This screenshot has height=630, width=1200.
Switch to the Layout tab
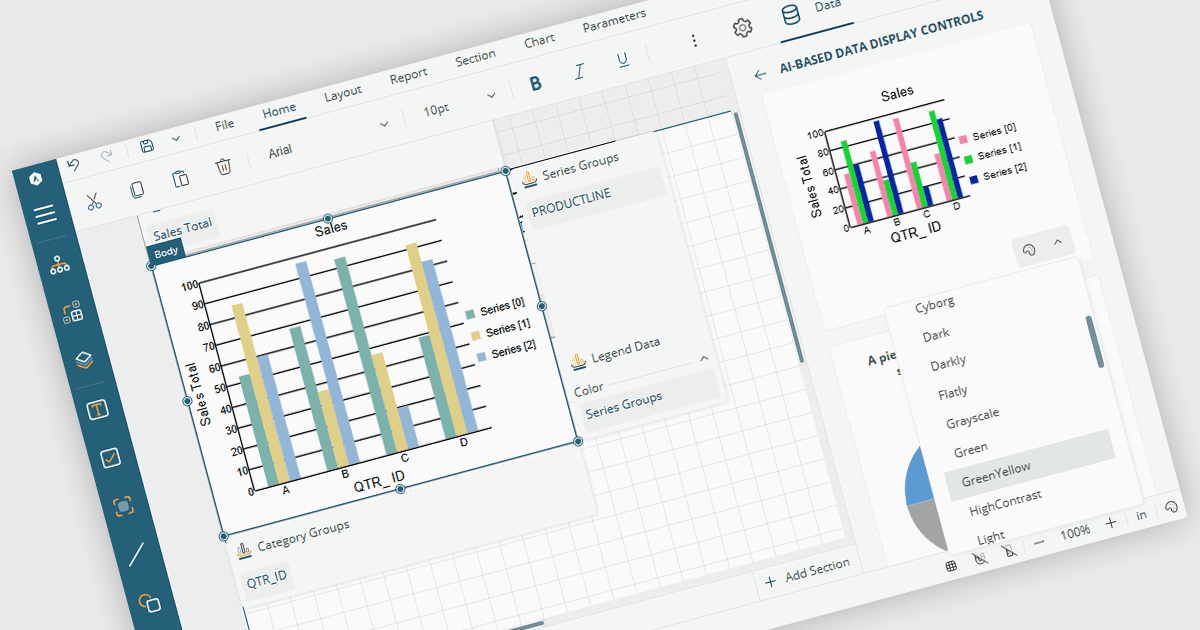343,92
